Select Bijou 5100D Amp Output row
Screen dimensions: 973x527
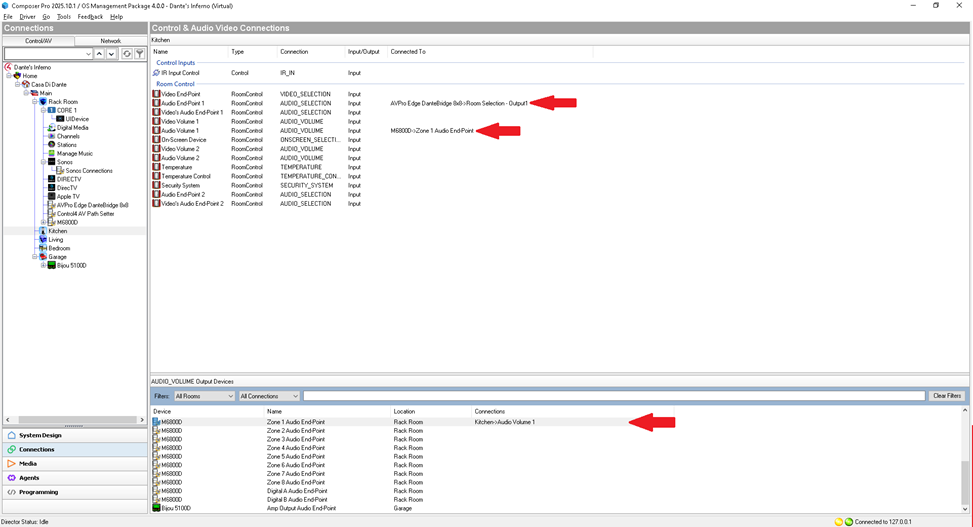click(x=300, y=508)
